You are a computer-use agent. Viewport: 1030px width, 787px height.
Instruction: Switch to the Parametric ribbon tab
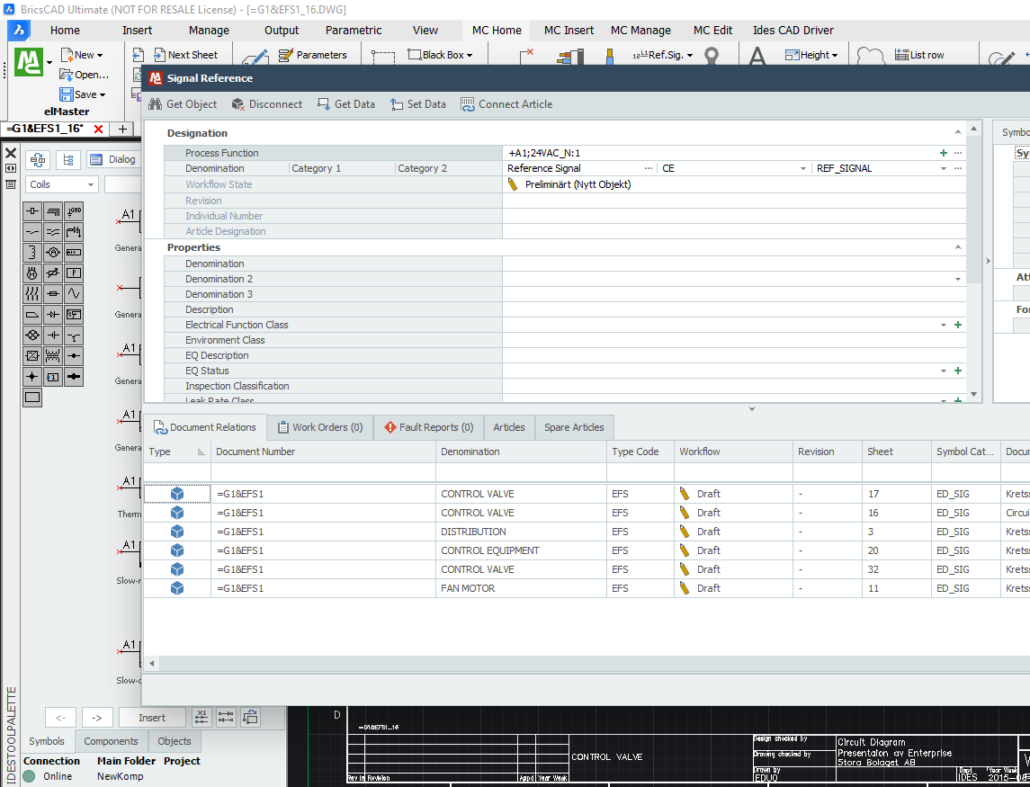point(353,30)
